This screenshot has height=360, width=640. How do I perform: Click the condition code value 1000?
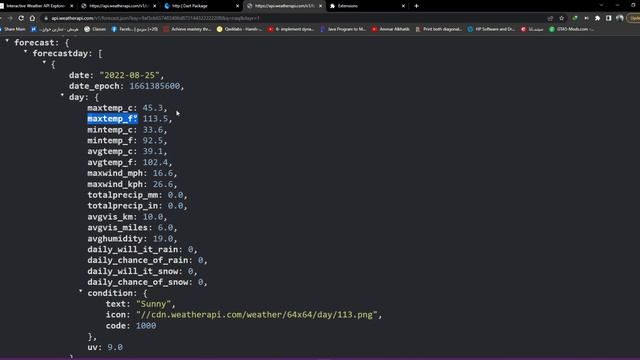146,326
